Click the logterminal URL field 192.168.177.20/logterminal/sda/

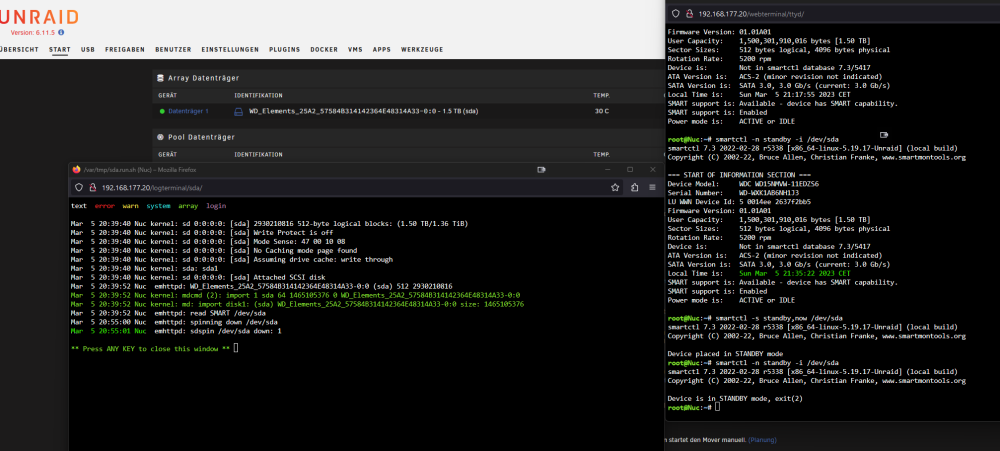[152, 188]
